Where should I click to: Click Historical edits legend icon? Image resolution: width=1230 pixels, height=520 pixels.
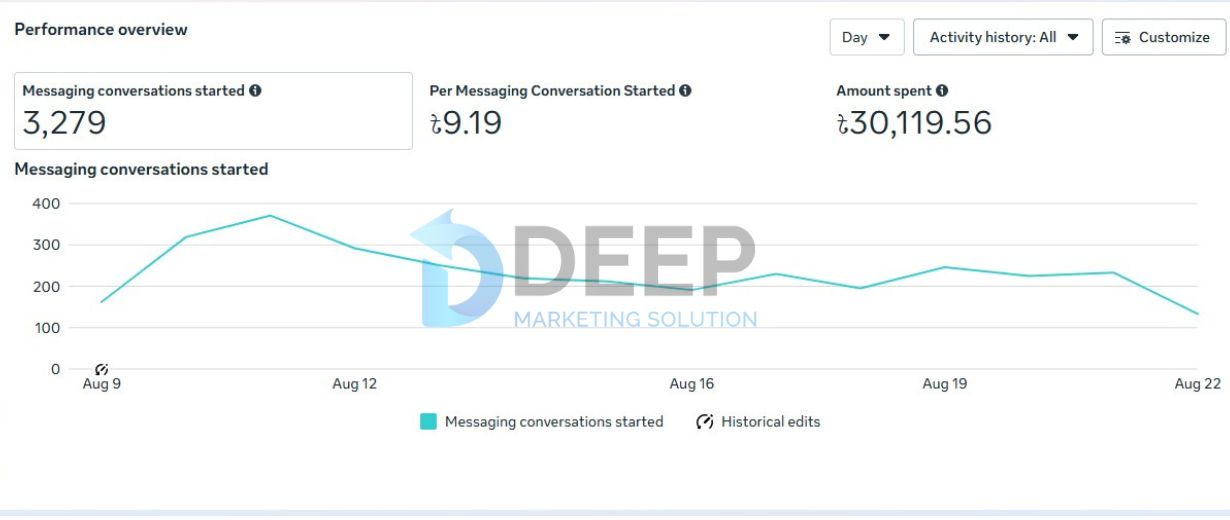click(x=705, y=422)
